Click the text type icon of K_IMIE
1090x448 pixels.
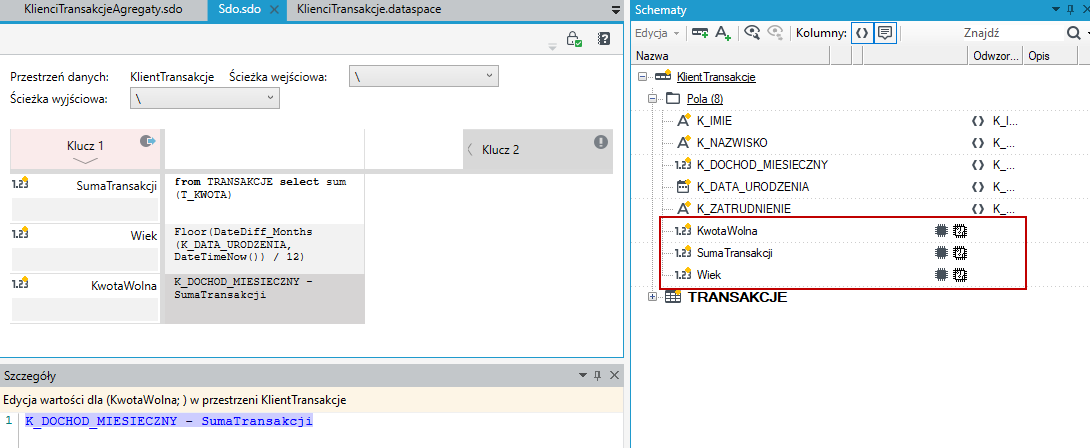click(x=683, y=120)
